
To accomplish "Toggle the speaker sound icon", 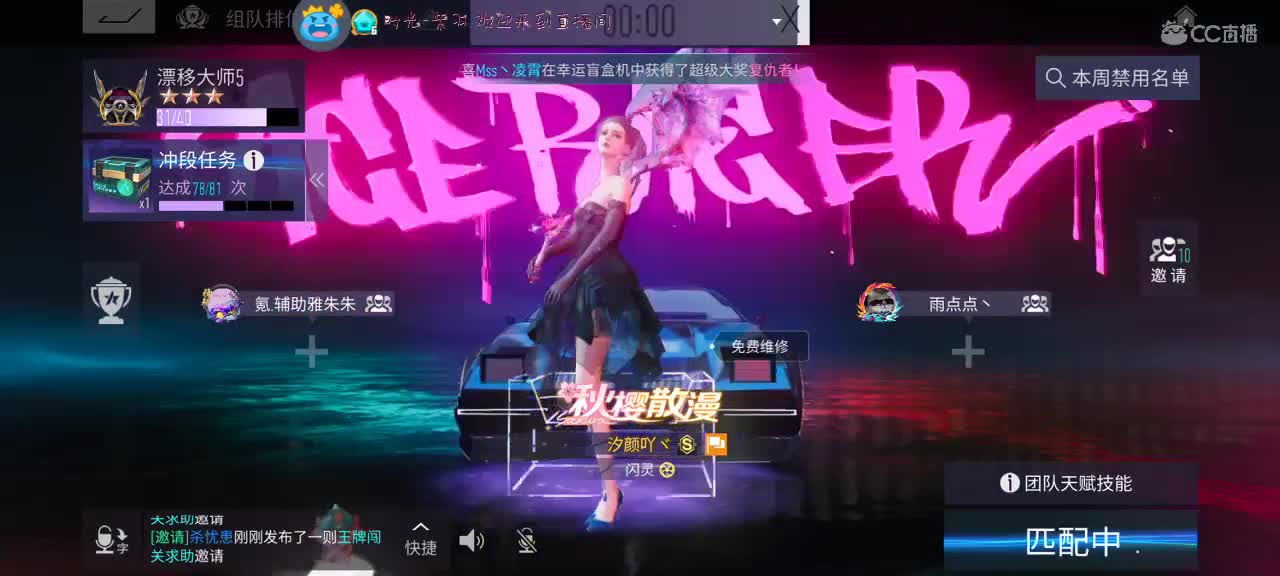I will pos(472,541).
